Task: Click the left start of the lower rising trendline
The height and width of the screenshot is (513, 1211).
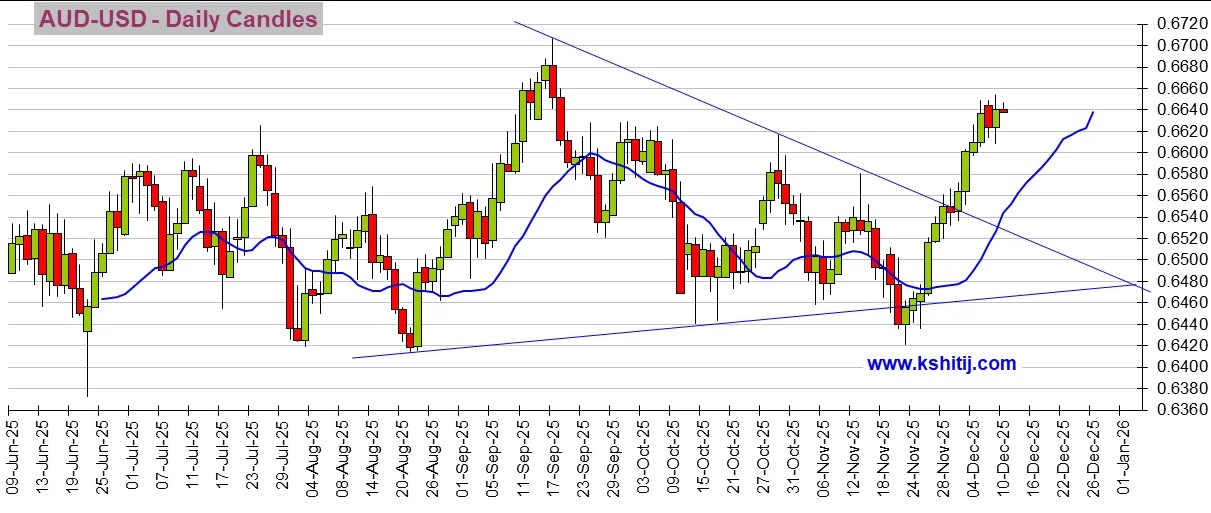Action: click(354, 357)
